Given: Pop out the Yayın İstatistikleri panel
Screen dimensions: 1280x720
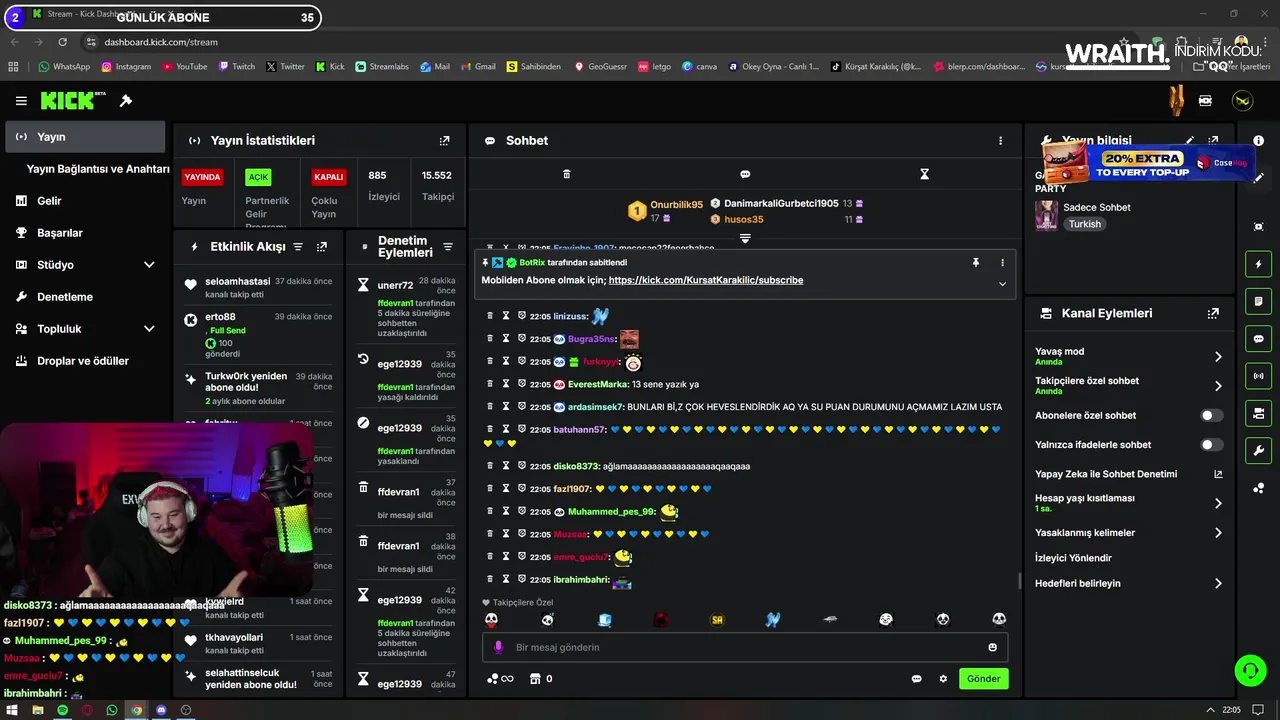Looking at the screenshot, I should click(445, 141).
